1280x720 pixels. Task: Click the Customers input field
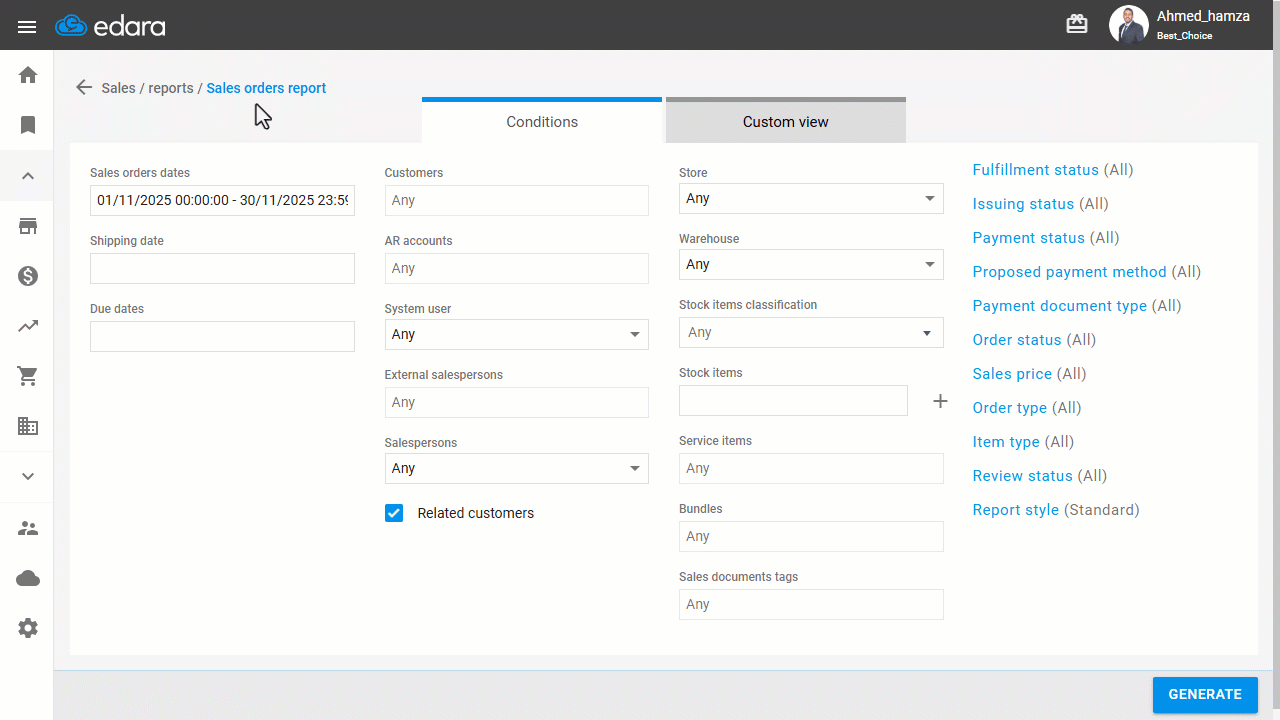[517, 200]
